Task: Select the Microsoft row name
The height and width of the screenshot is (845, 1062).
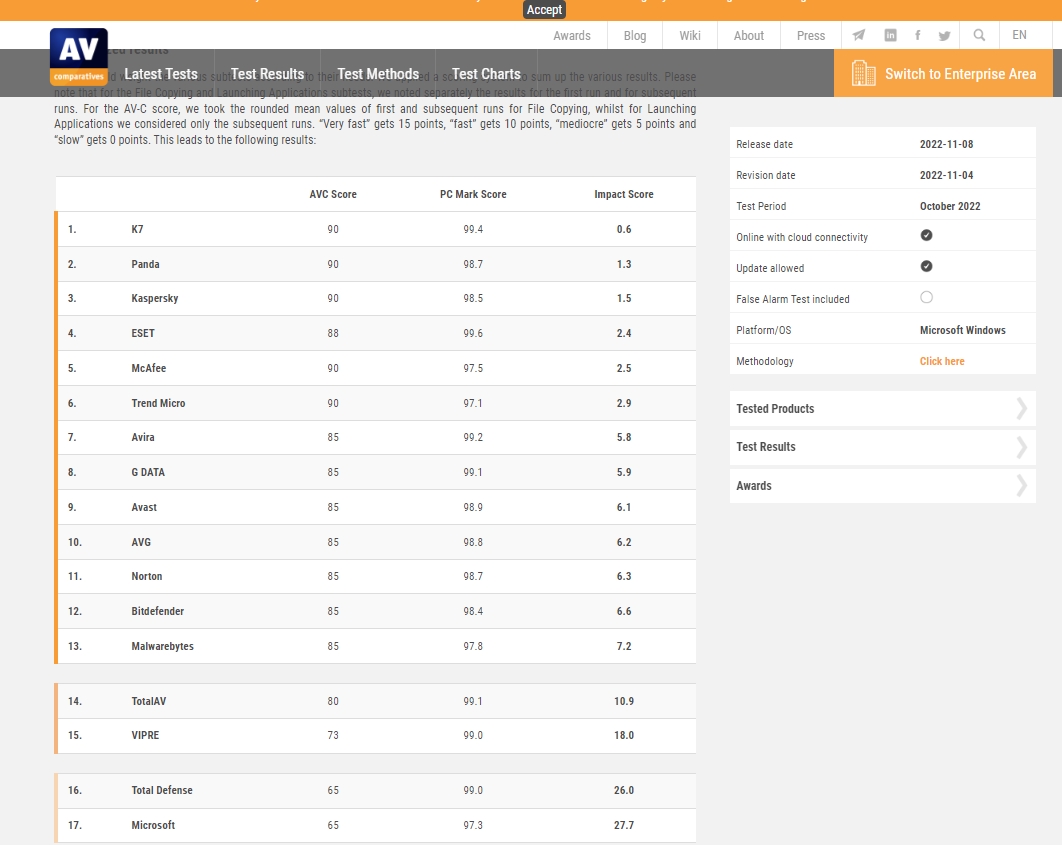Action: coord(153,825)
